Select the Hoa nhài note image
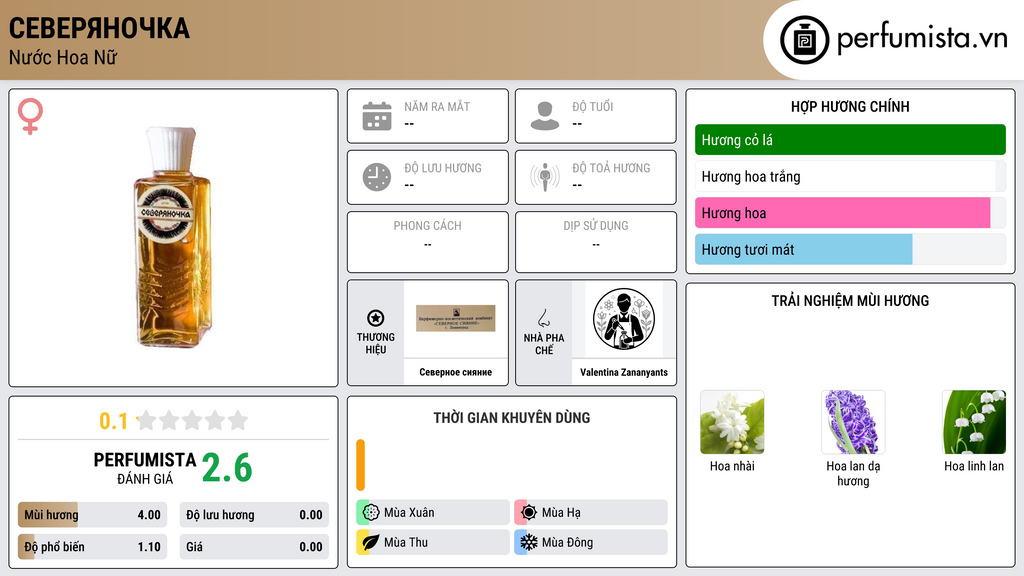This screenshot has height=576, width=1024. click(732, 422)
